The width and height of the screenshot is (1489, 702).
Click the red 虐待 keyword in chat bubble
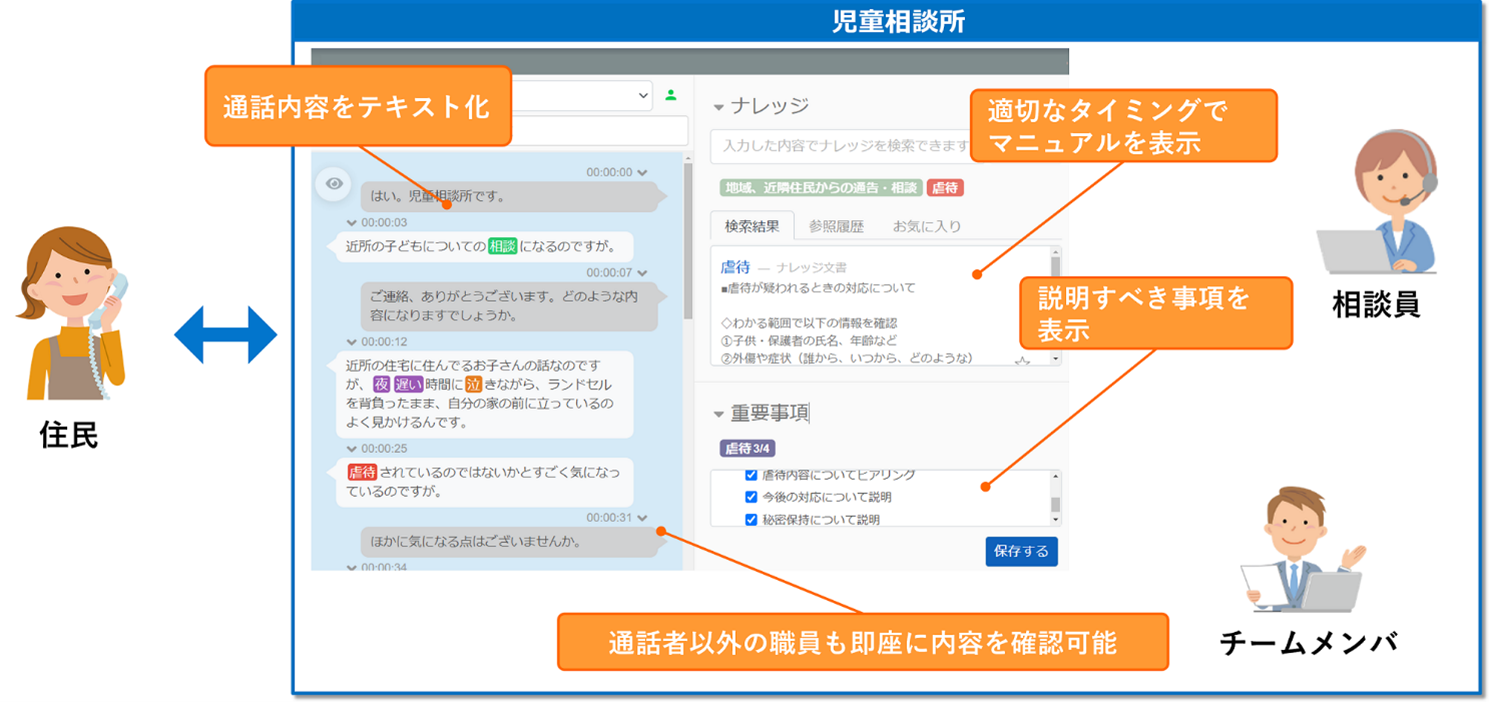coord(362,472)
